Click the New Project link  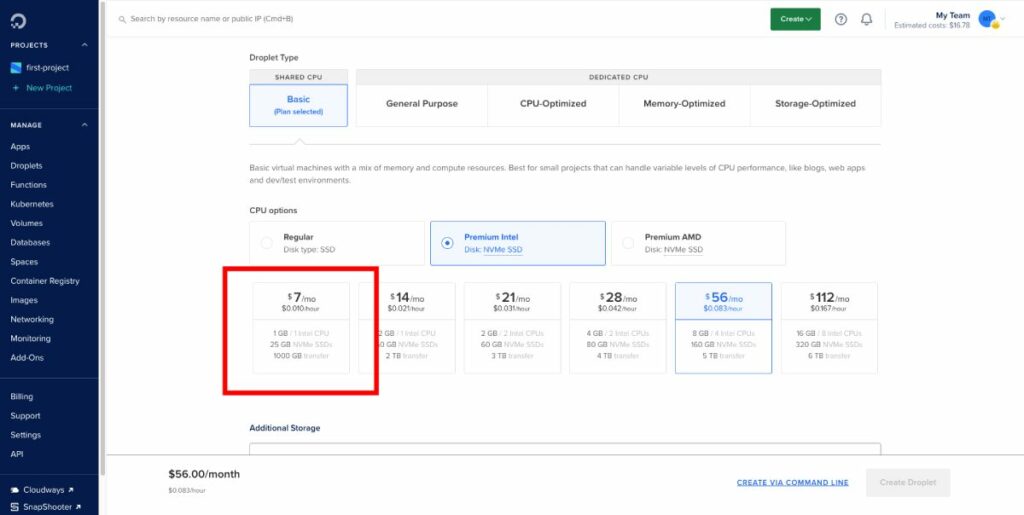(x=42, y=88)
